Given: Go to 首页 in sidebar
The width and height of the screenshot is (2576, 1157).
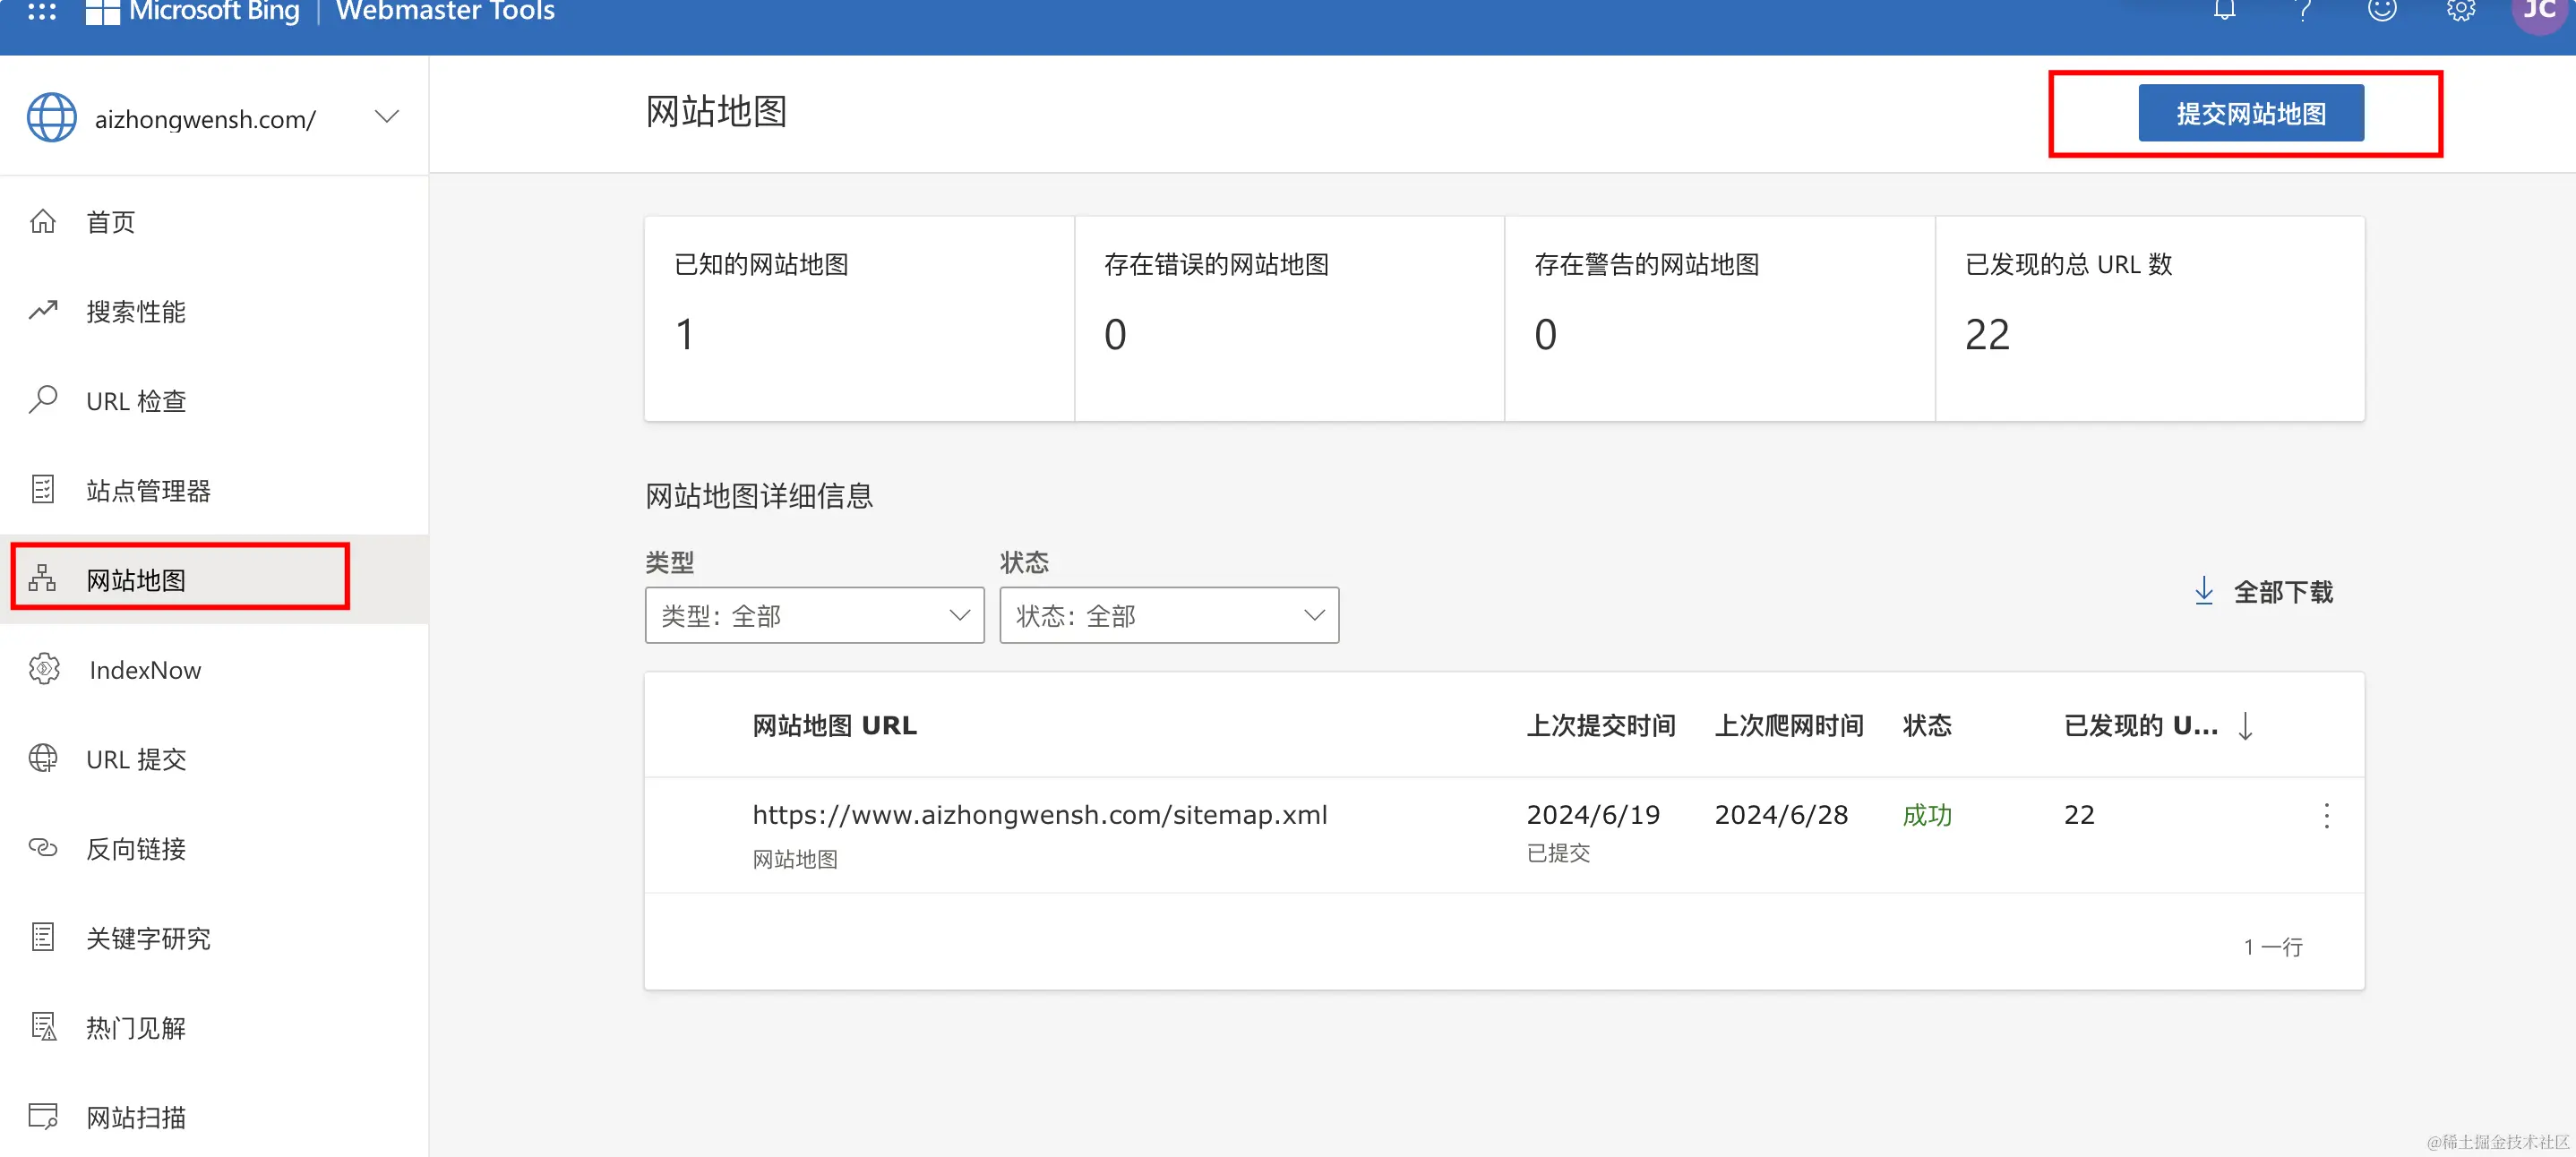Looking at the screenshot, I should pos(110,222).
